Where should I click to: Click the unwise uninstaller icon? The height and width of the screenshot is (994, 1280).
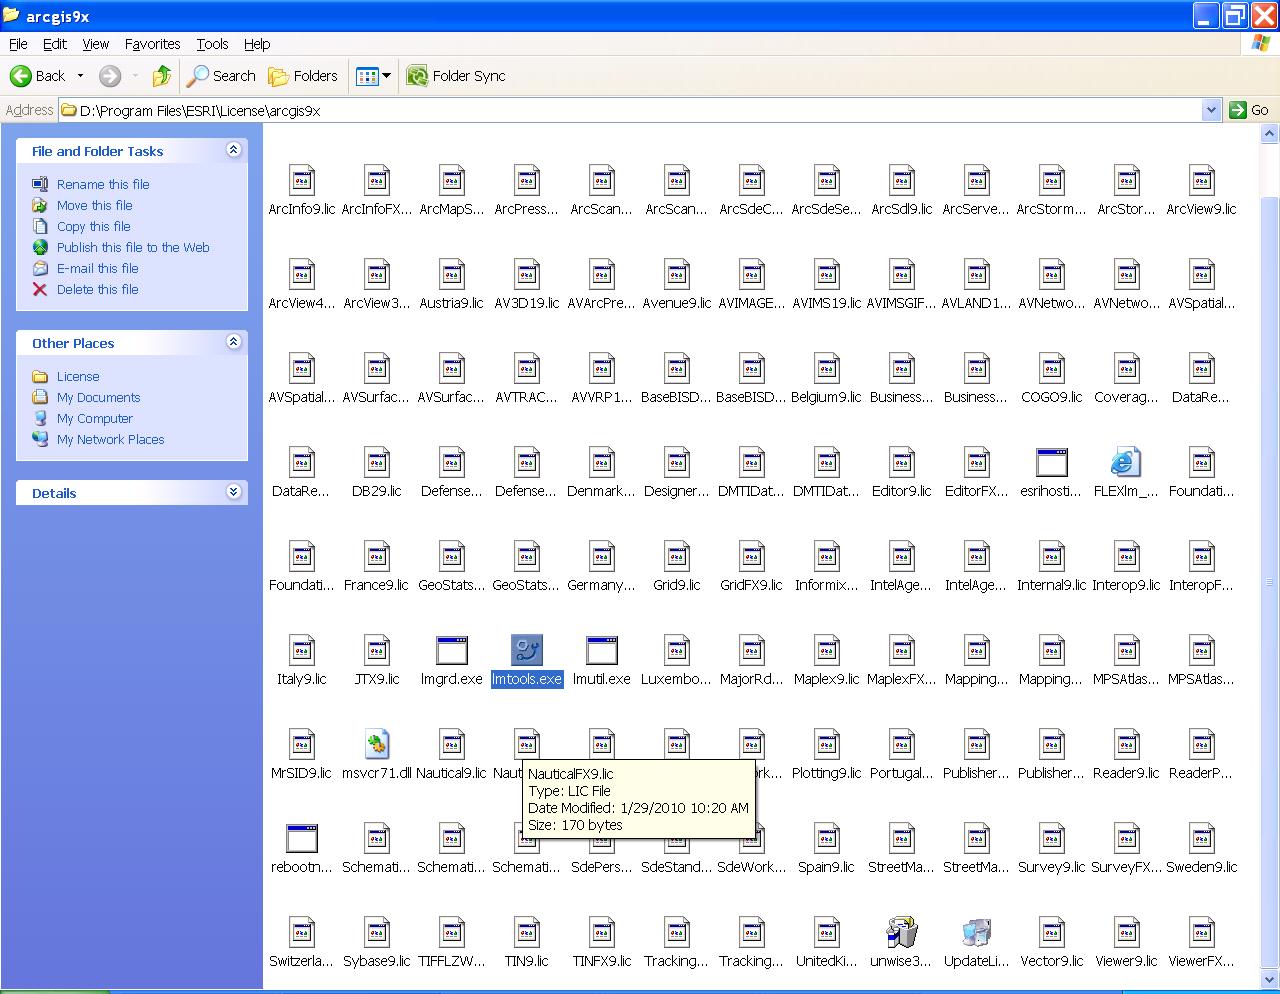click(x=901, y=933)
